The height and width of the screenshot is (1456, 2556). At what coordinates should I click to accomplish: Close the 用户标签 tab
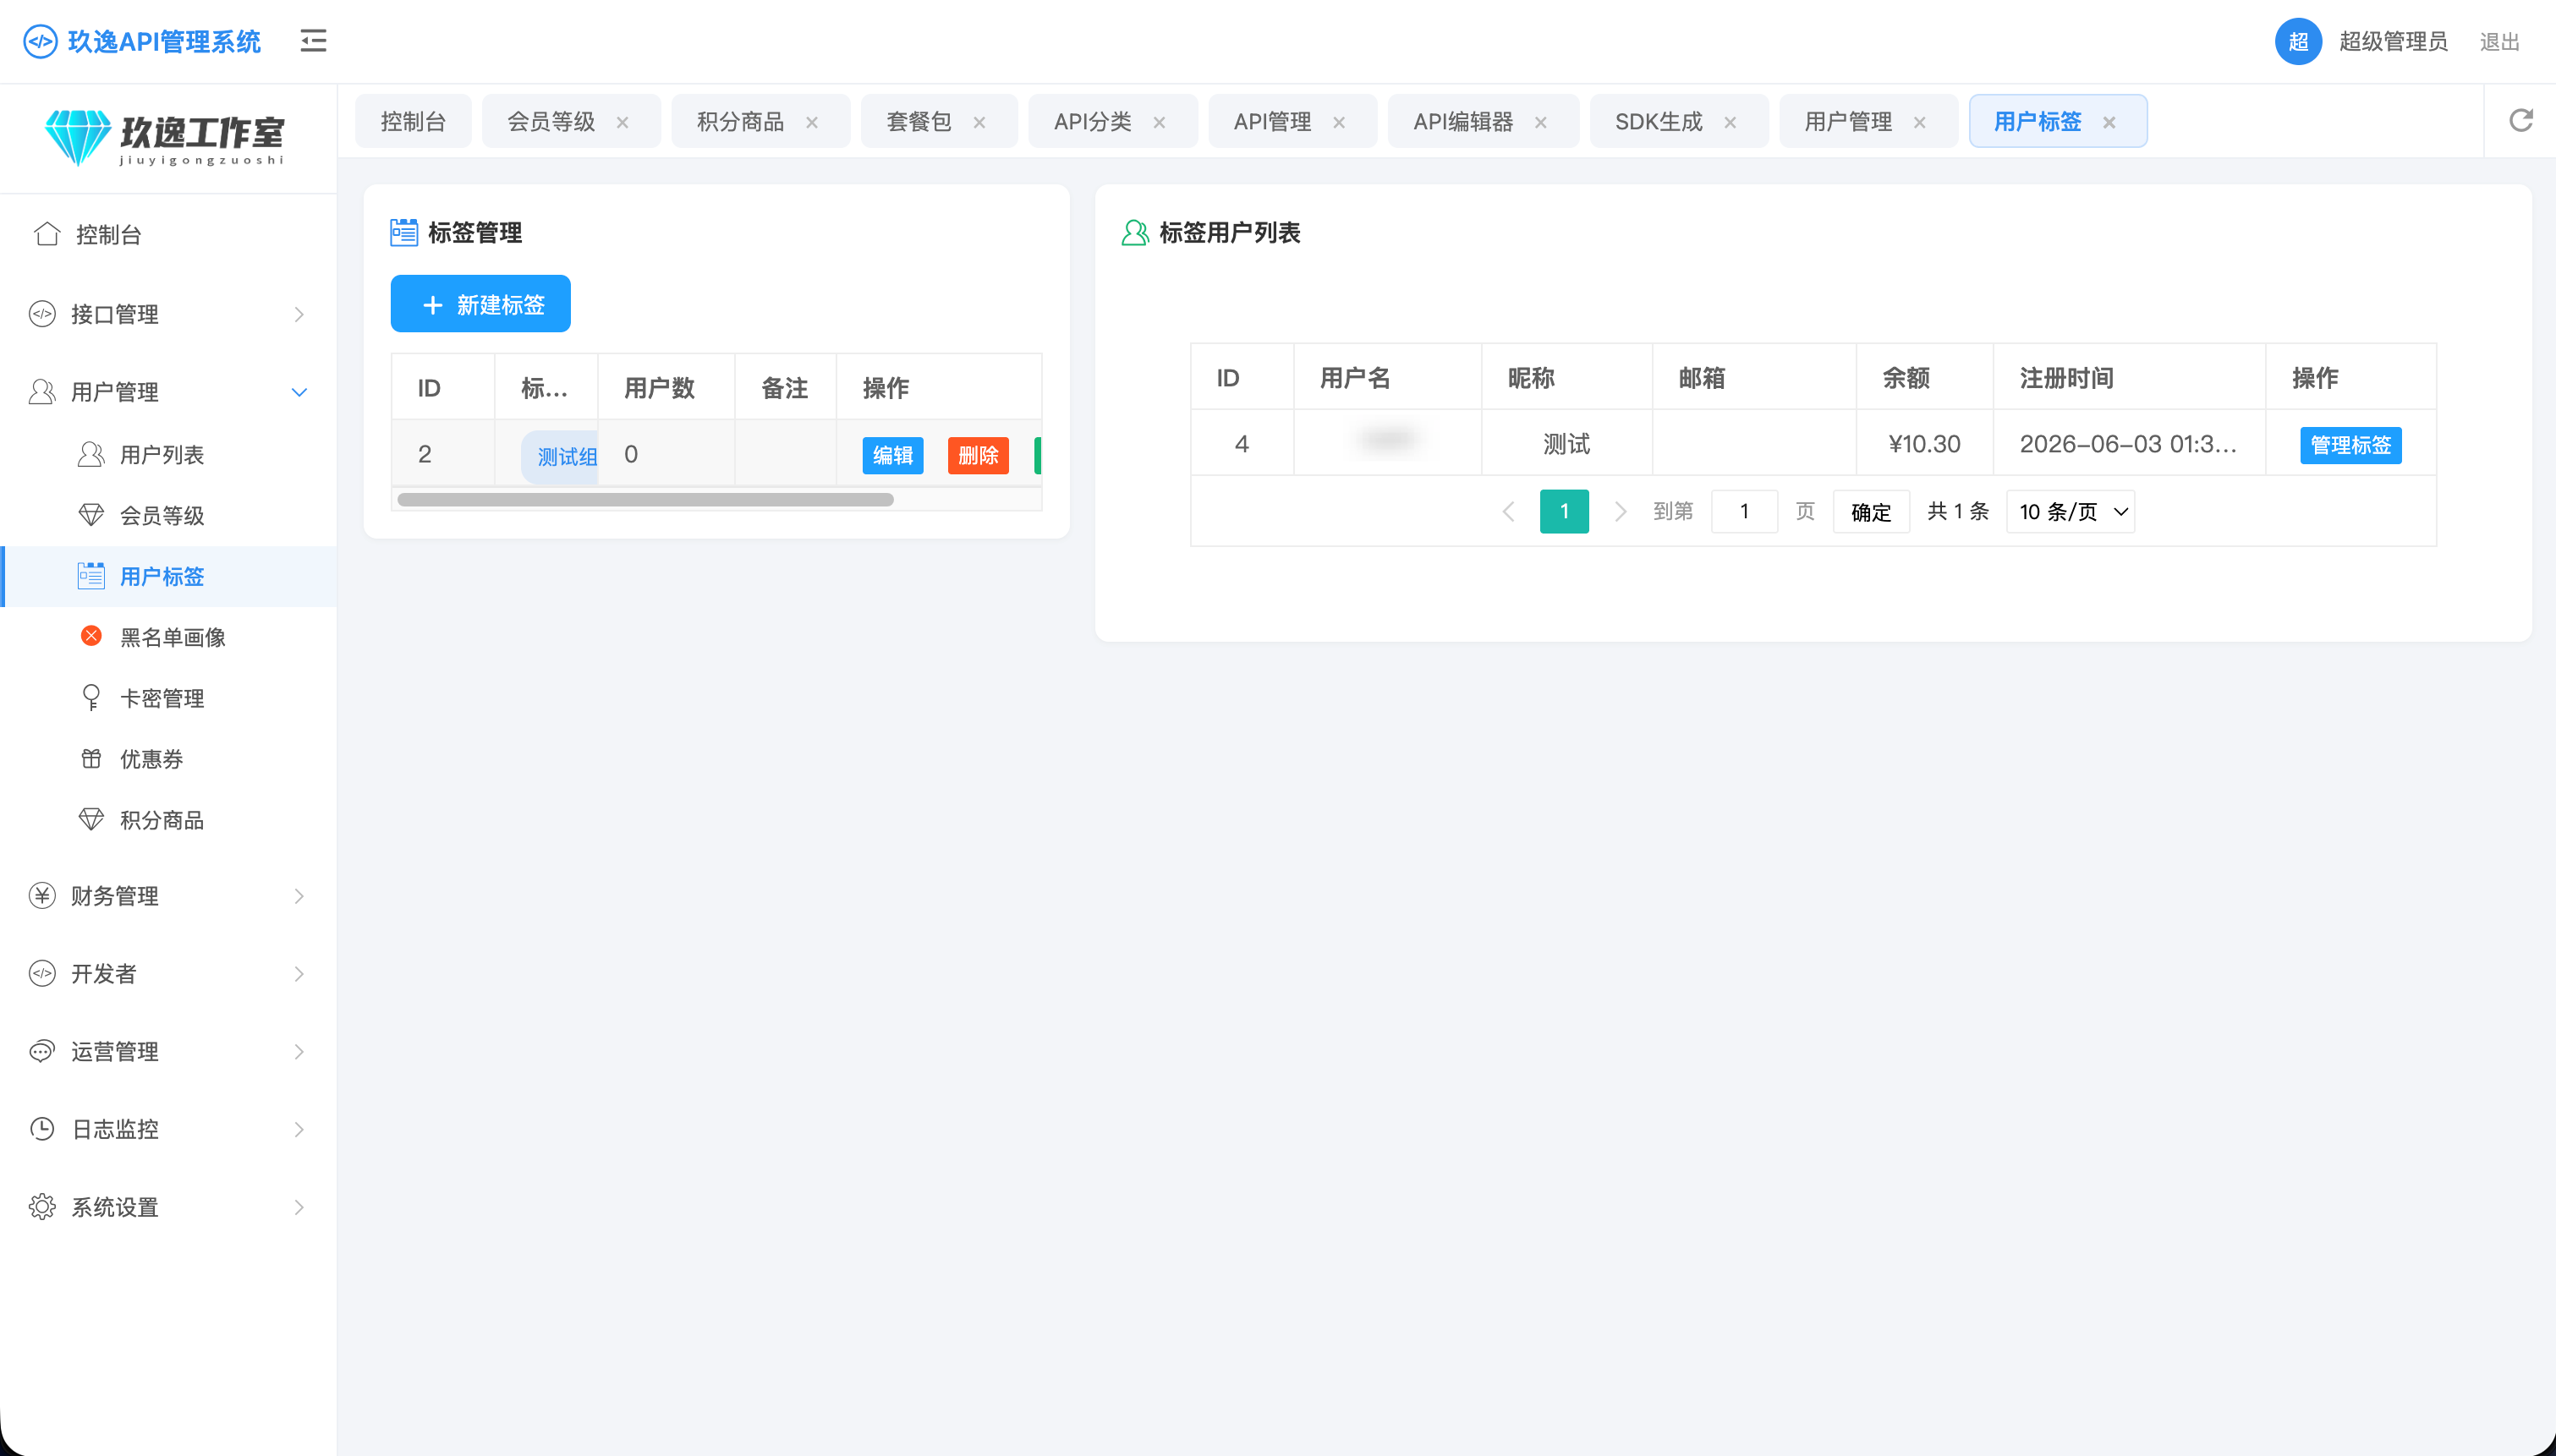point(2109,122)
